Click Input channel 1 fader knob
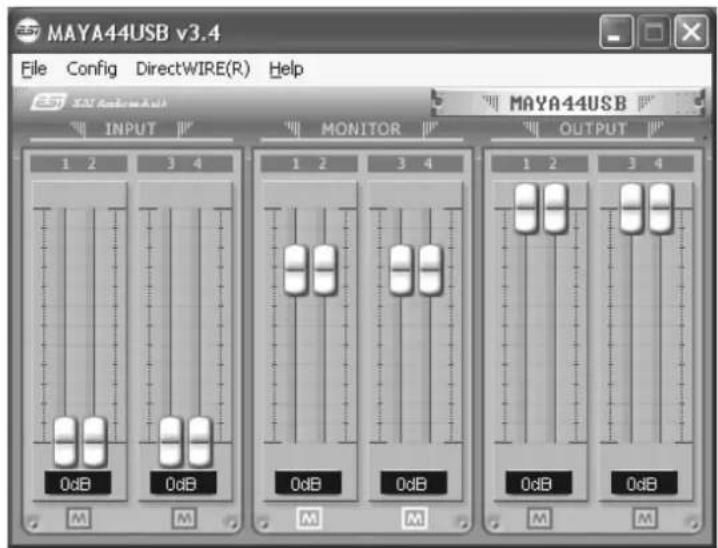 pyautogui.click(x=65, y=441)
